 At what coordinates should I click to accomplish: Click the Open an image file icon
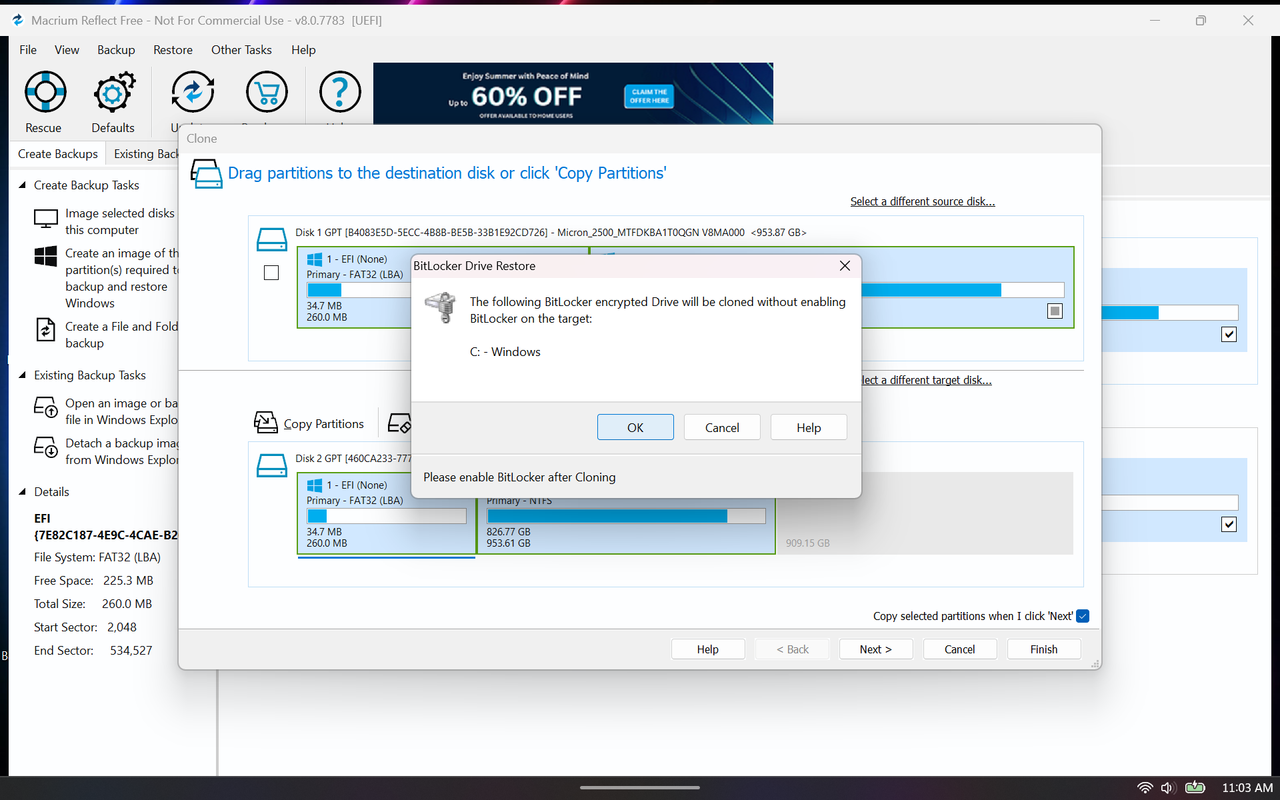(46, 408)
